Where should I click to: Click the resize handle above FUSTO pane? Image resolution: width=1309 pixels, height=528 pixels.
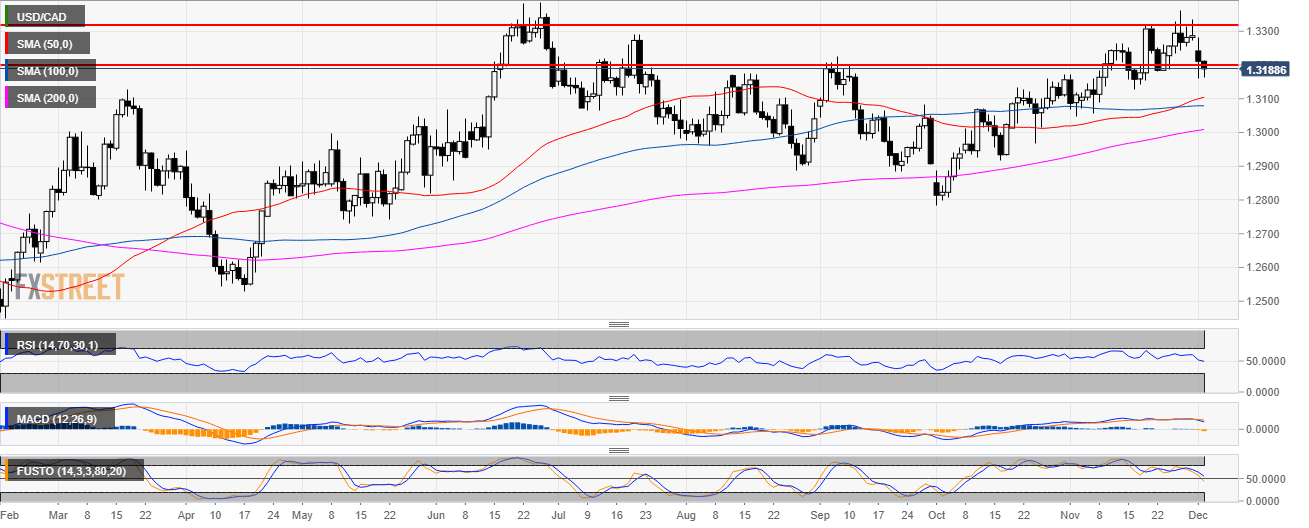[x=618, y=450]
